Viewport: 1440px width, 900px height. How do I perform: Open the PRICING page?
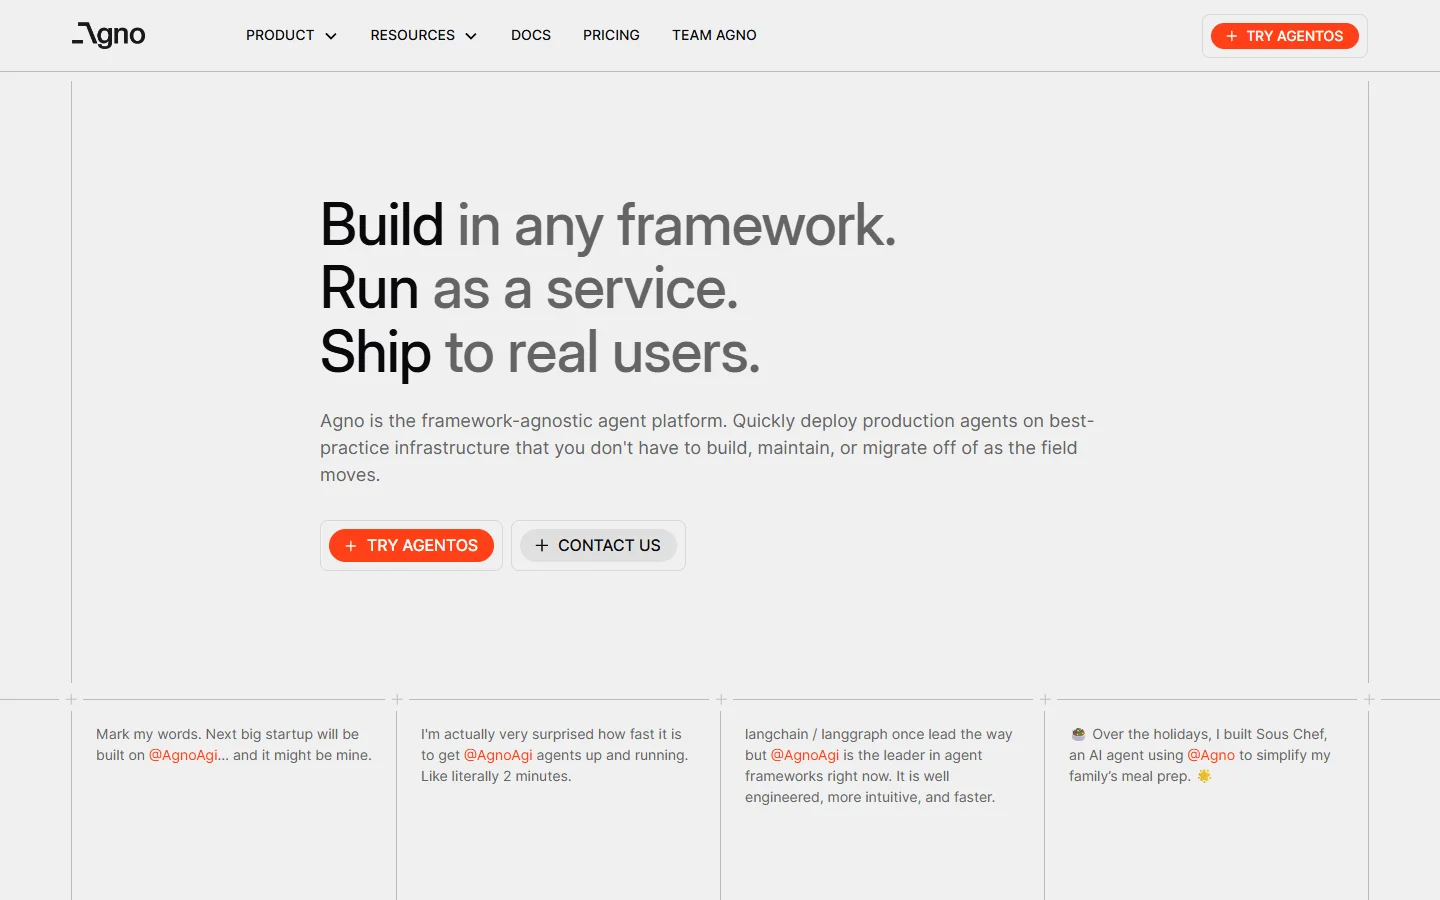tap(611, 35)
